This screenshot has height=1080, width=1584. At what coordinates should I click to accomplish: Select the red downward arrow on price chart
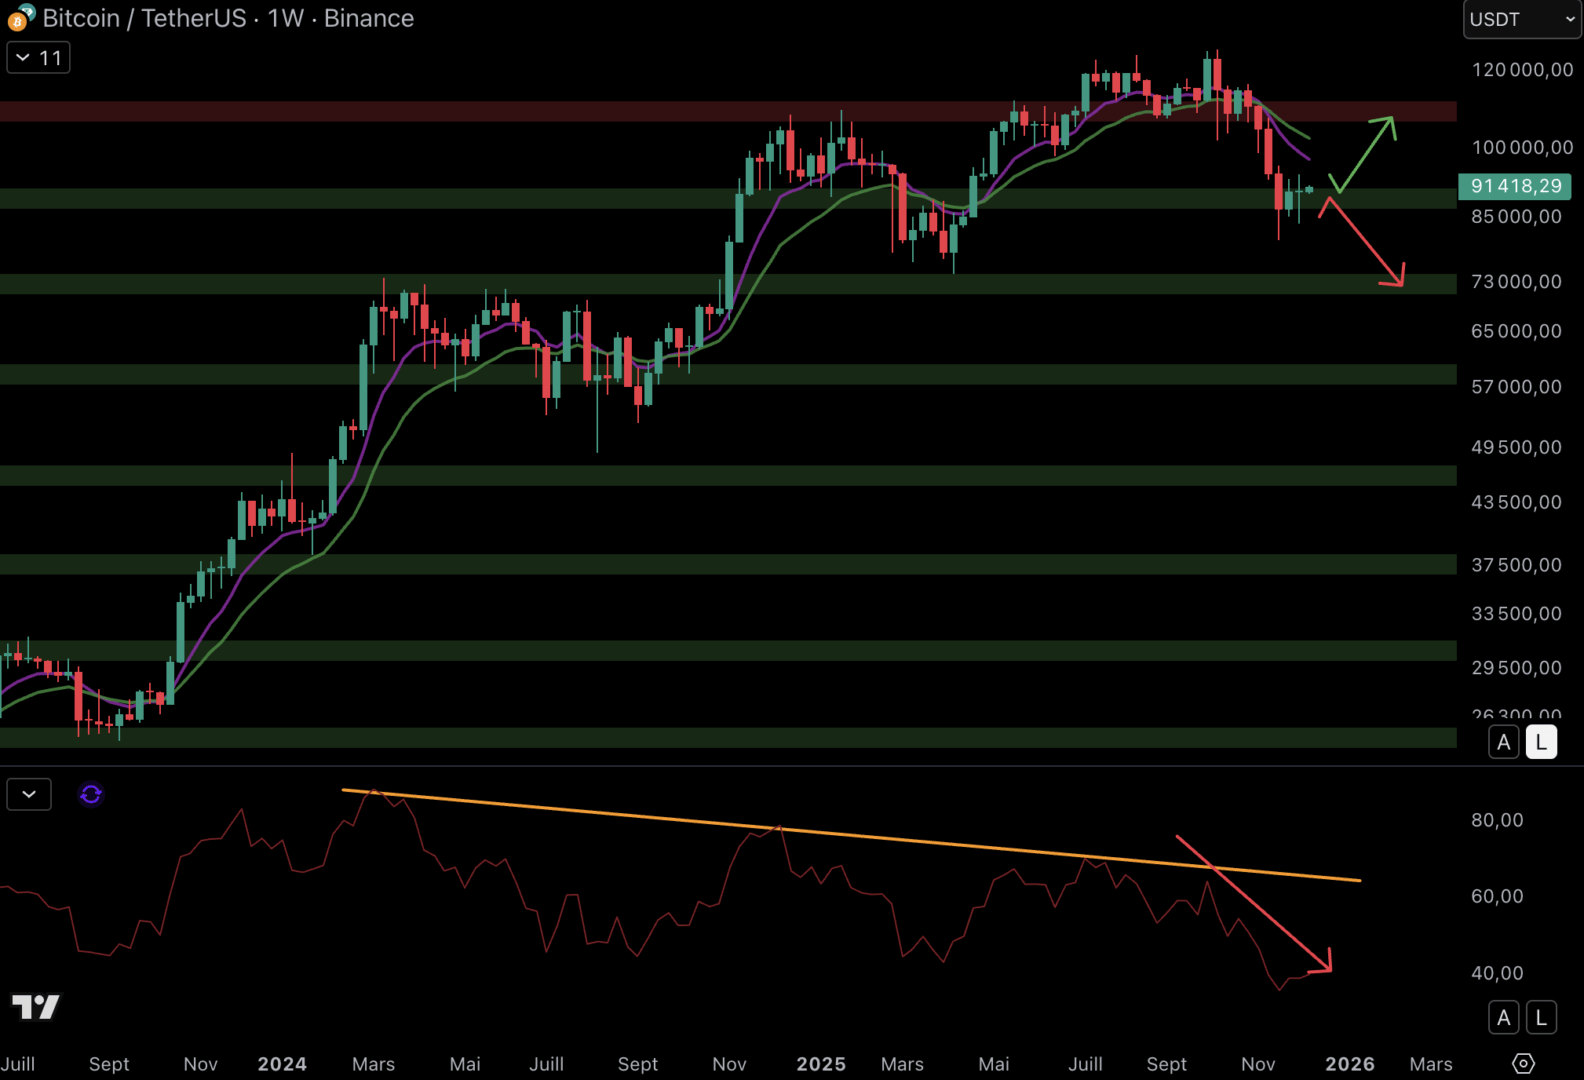1364,243
